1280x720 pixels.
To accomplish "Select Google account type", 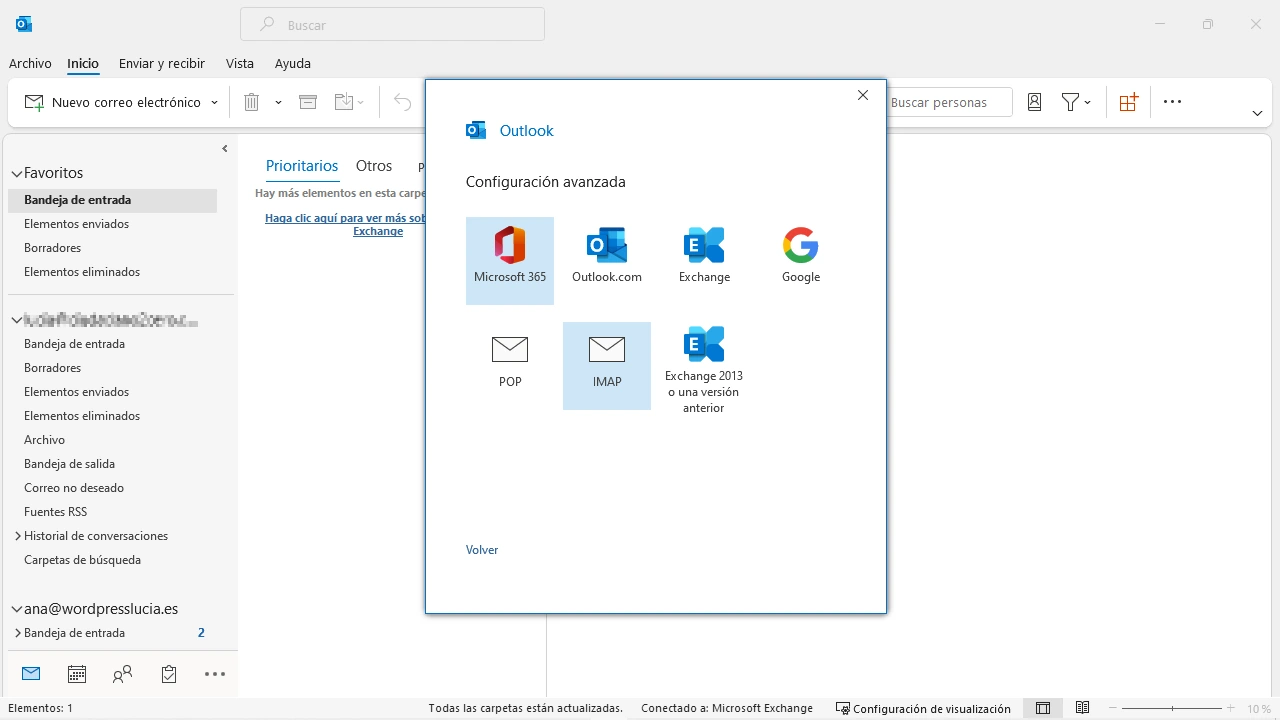I will (801, 260).
